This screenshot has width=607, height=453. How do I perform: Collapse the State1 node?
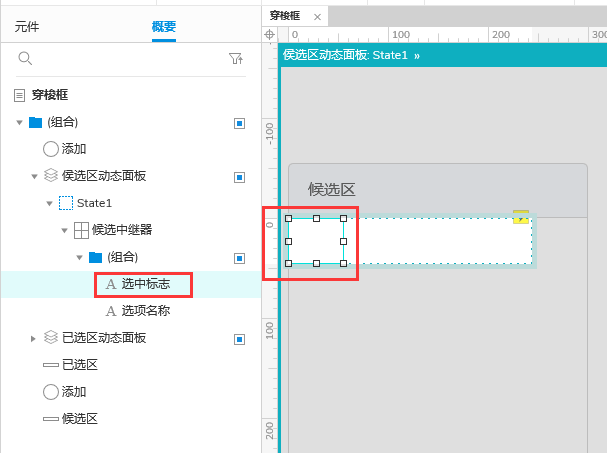[49, 204]
